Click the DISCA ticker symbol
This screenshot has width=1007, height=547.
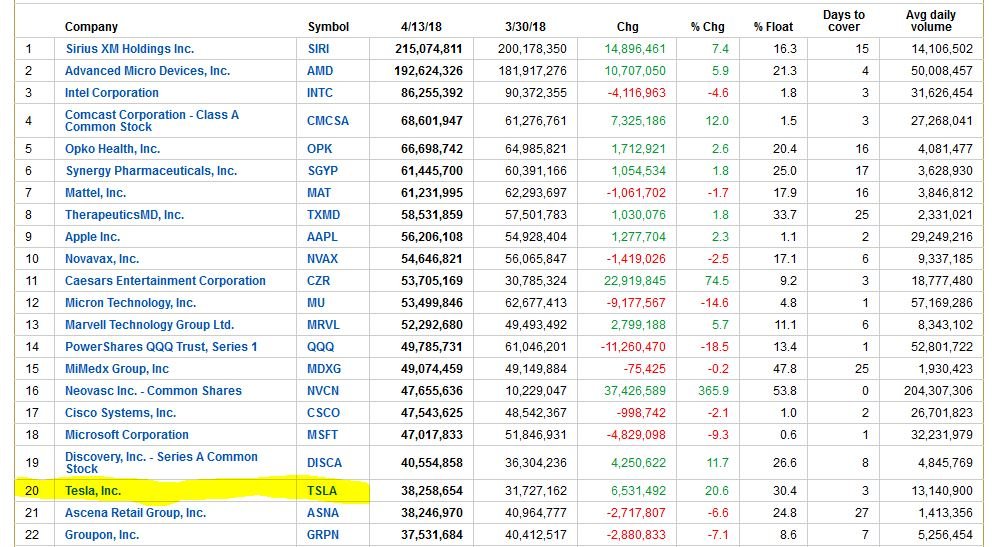[x=324, y=463]
